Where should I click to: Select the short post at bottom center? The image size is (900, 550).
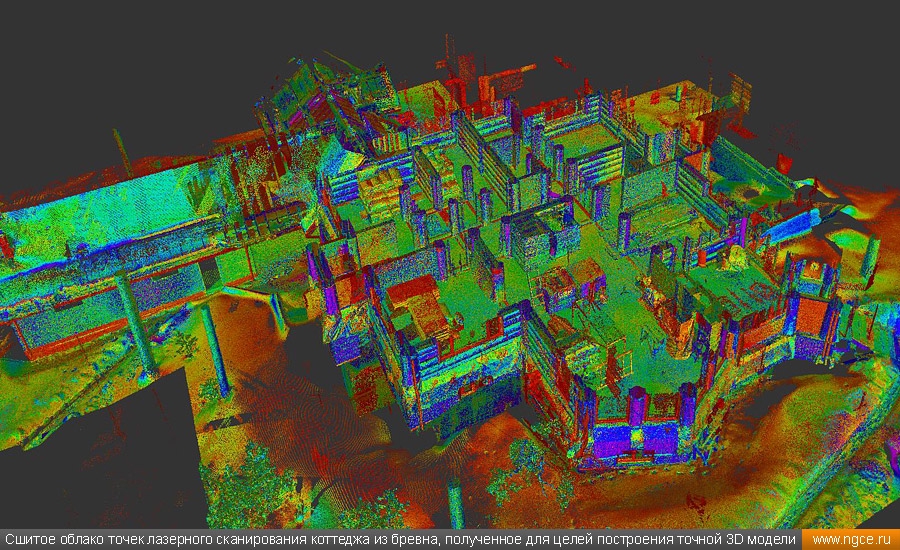pos(455,502)
